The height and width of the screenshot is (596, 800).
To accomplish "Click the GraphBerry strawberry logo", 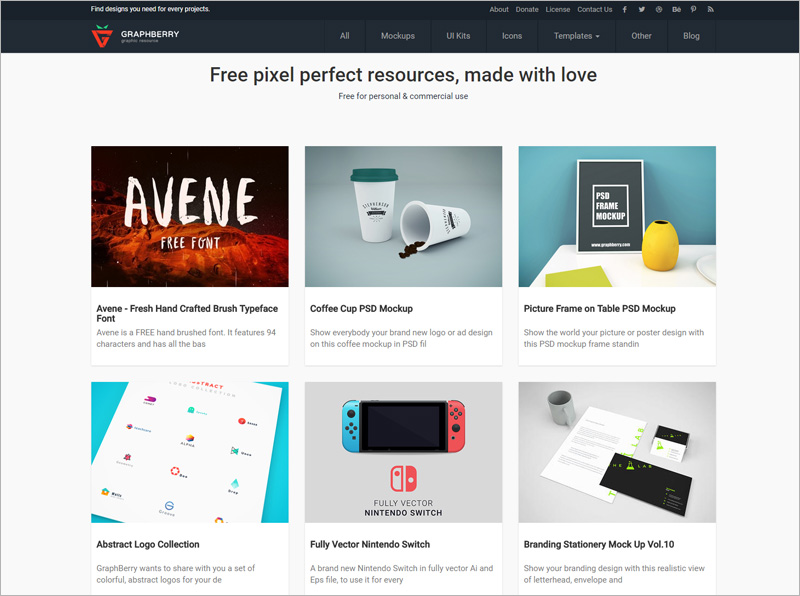I will pyautogui.click(x=102, y=36).
